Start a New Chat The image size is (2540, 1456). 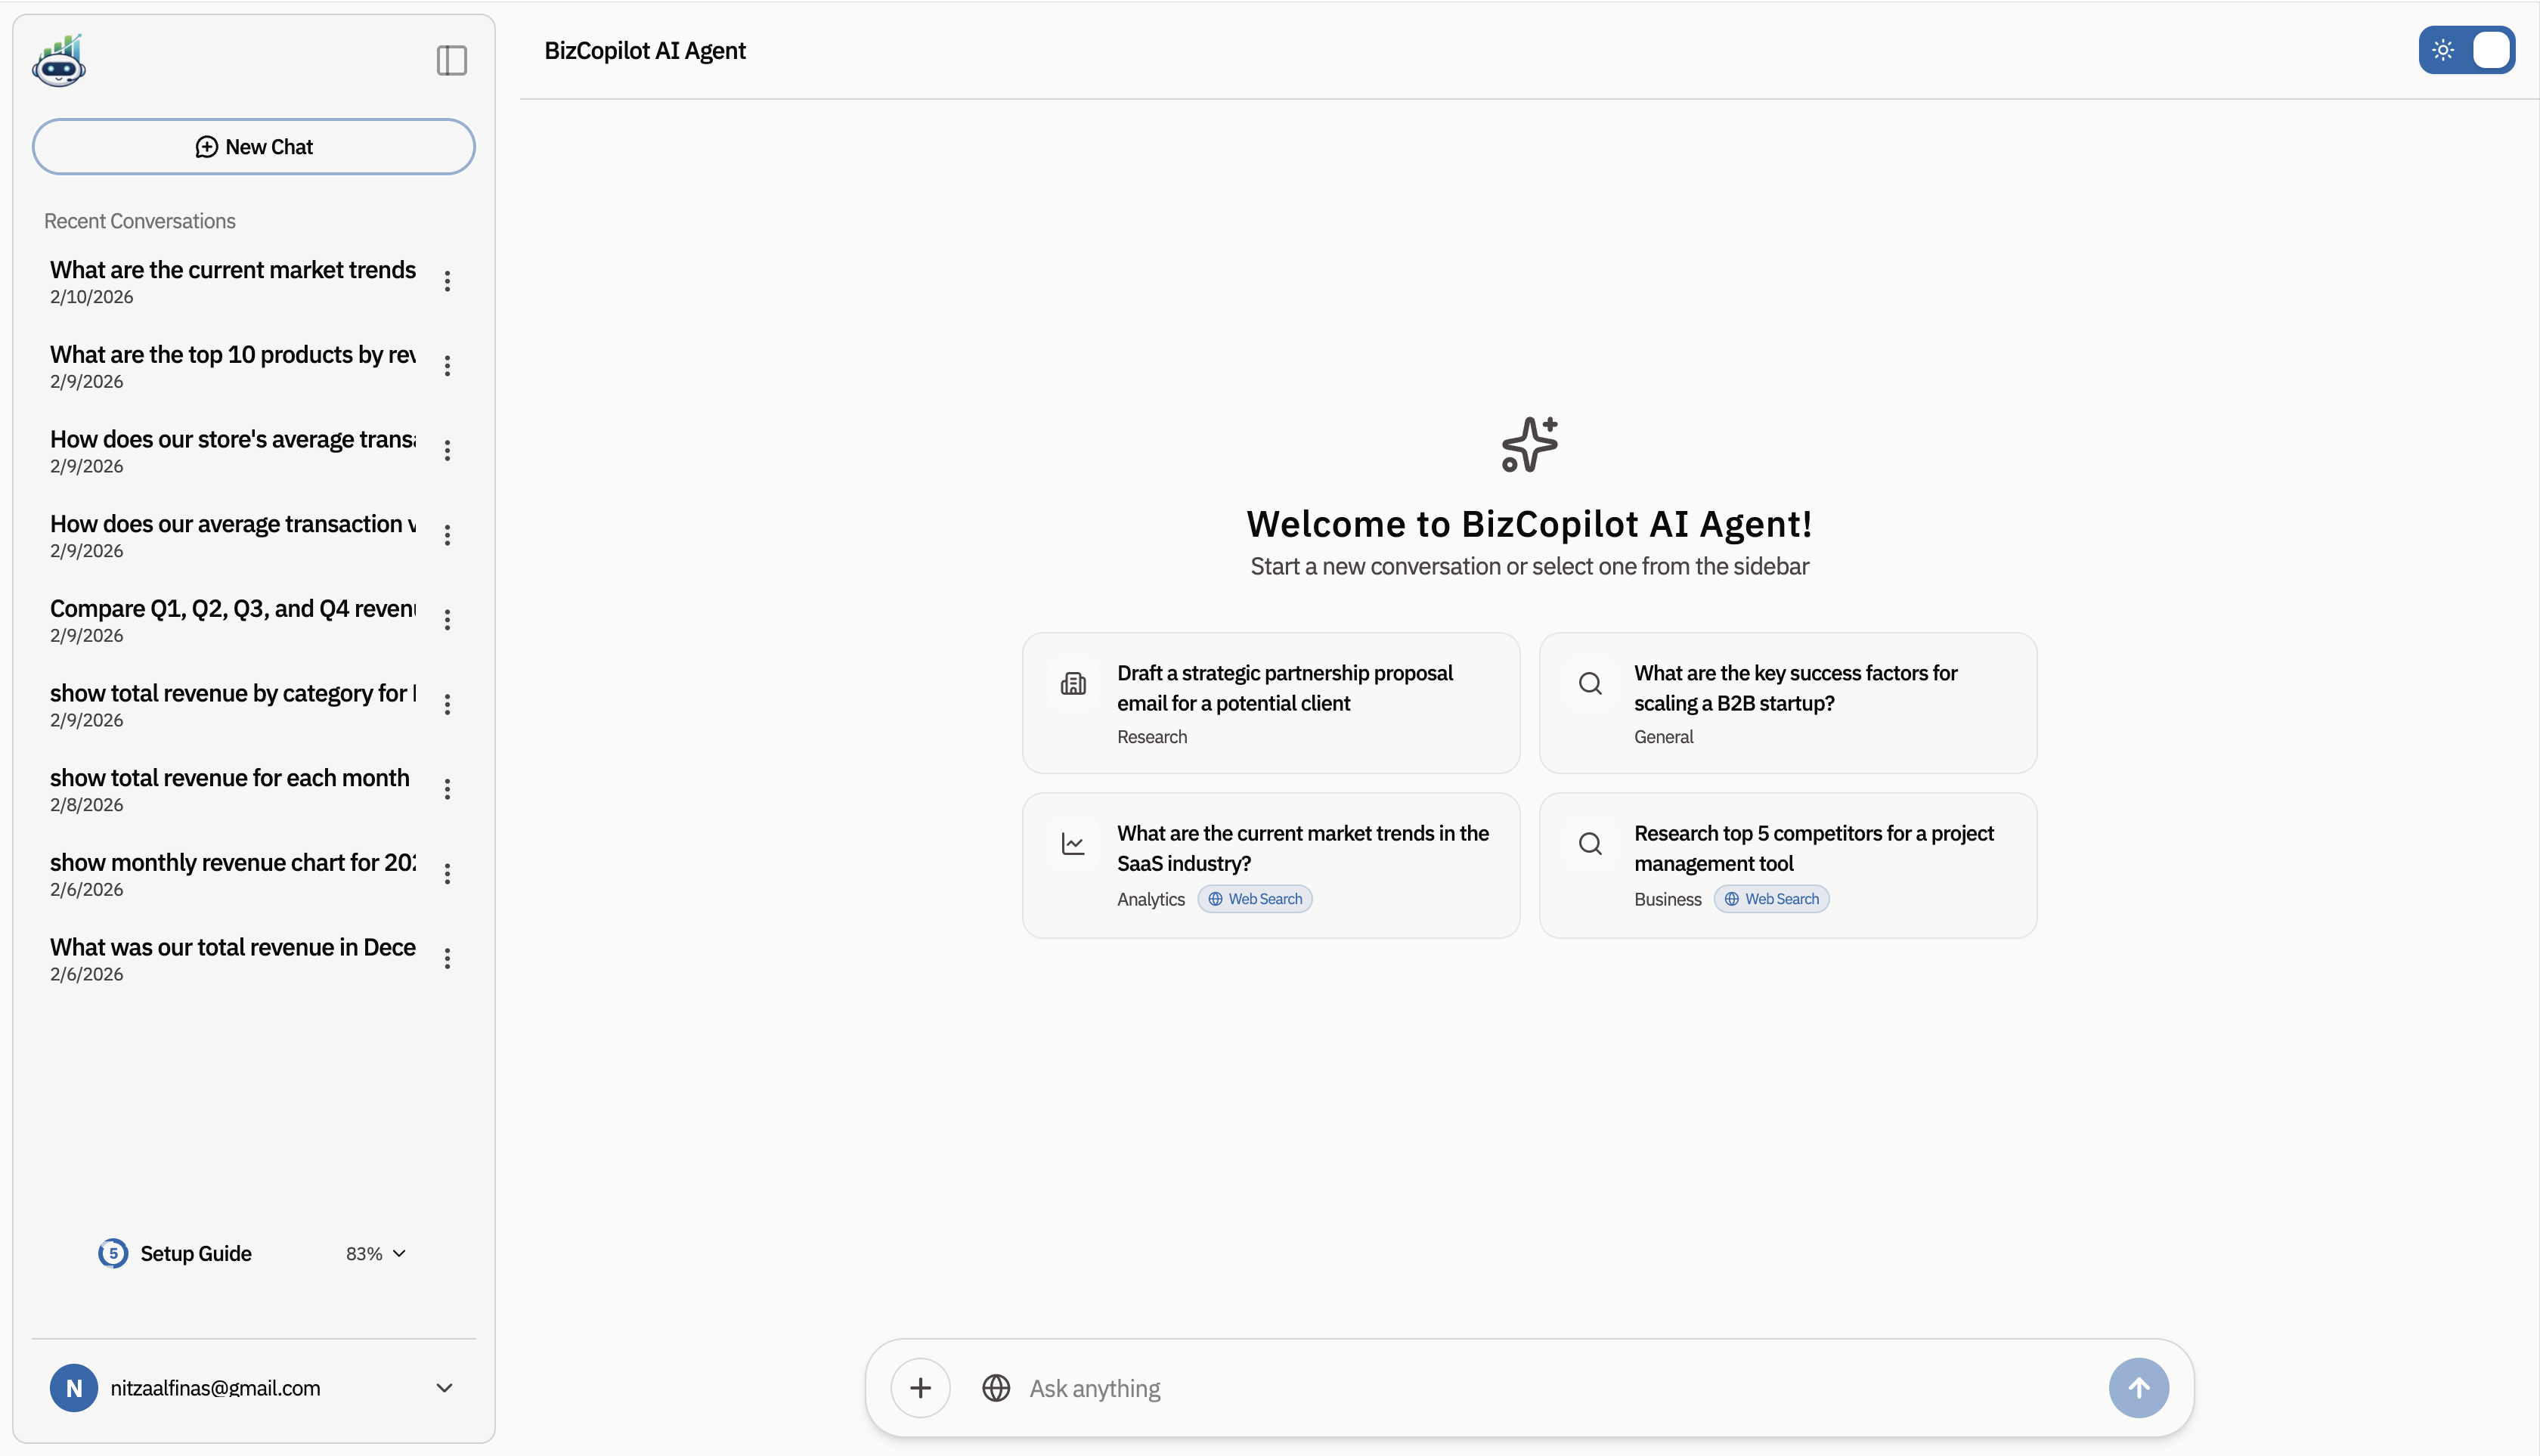[x=253, y=147]
